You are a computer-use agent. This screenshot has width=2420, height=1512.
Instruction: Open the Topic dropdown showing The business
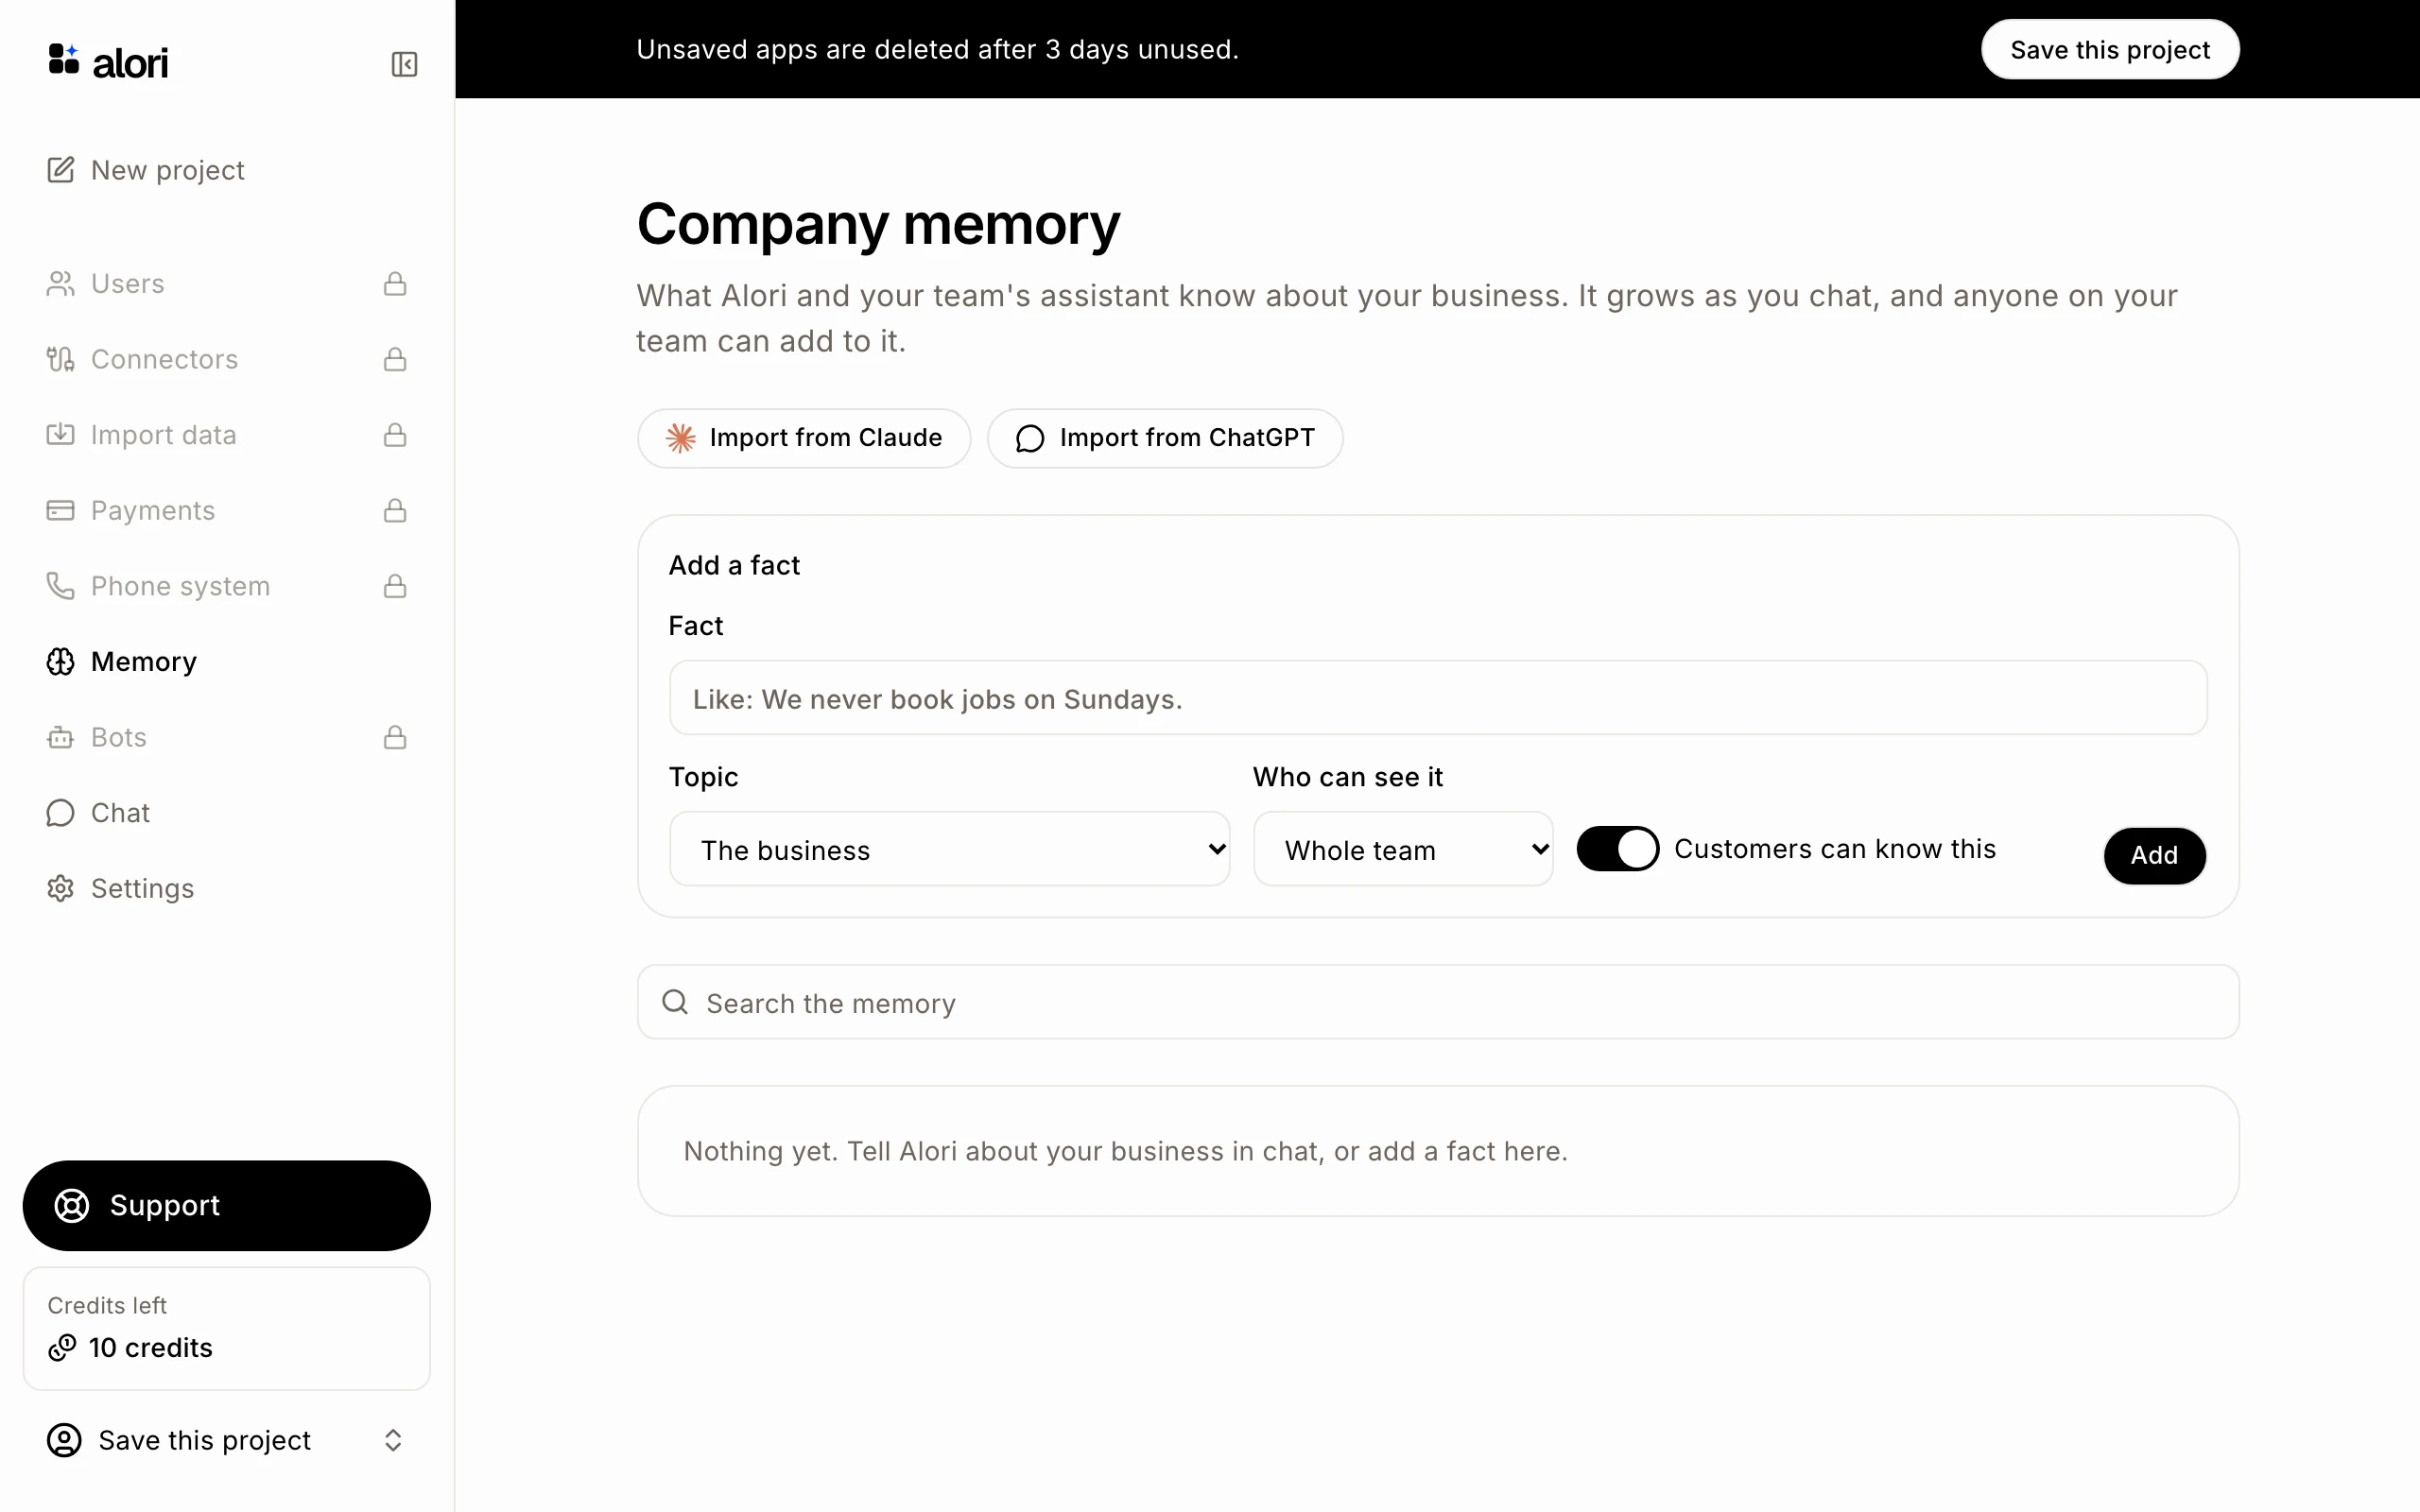pos(949,849)
